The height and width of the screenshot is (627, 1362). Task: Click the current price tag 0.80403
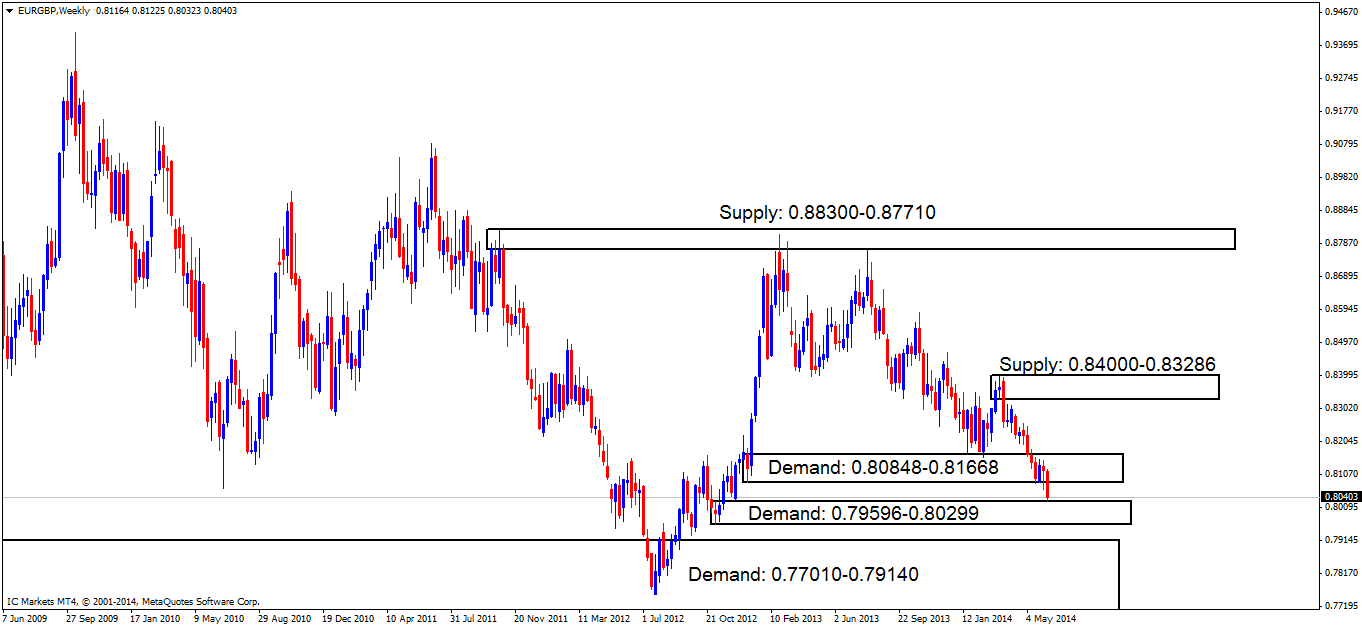(x=1341, y=496)
